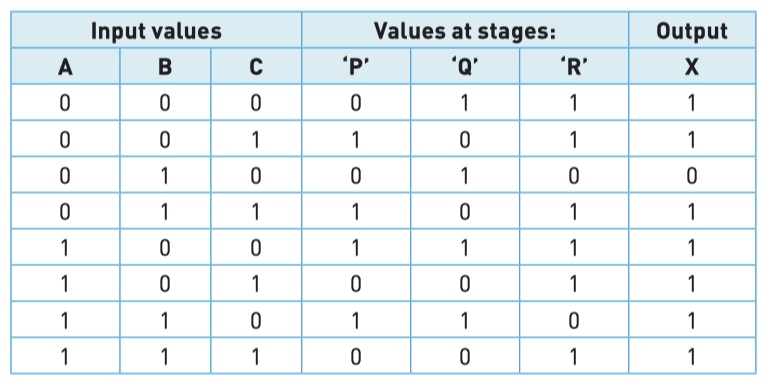Click the X cell in the last row
This screenshot has width=776, height=384.
click(x=692, y=356)
